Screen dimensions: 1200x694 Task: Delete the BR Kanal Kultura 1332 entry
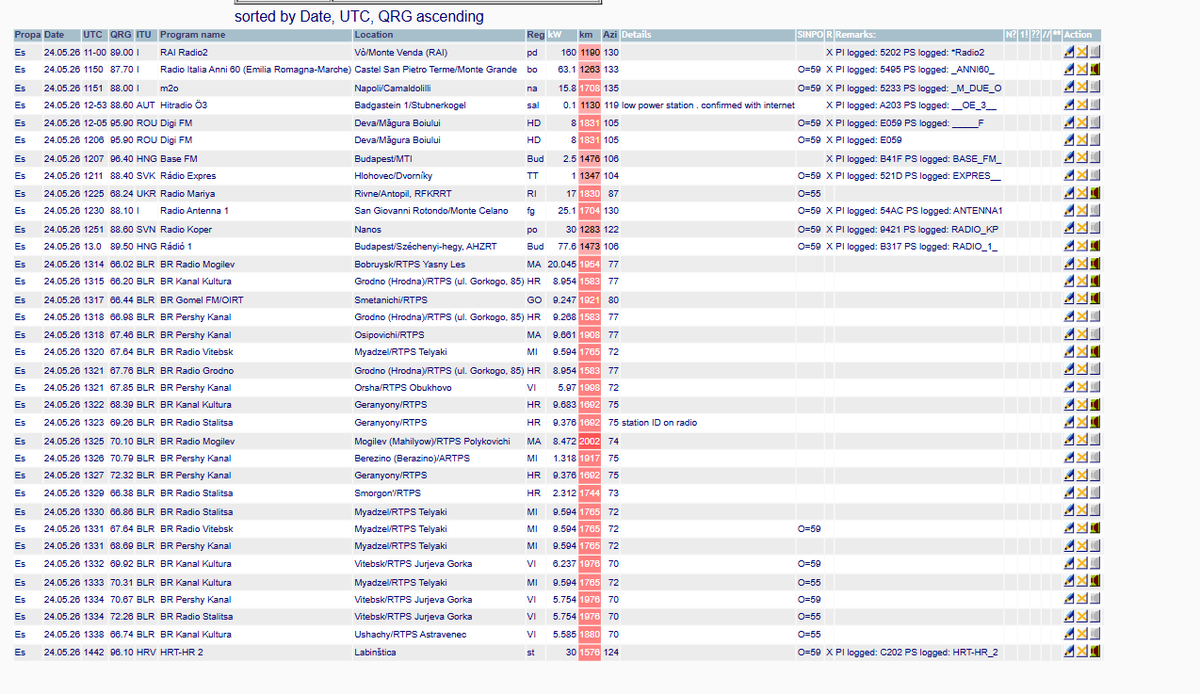pos(1082,564)
